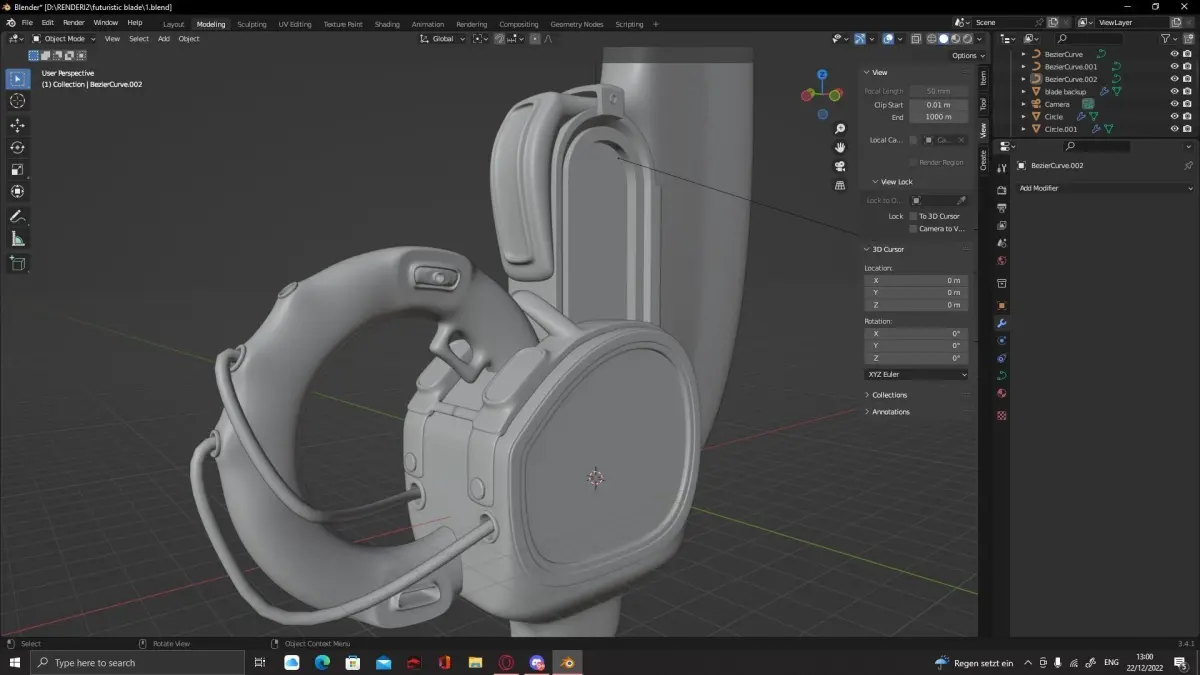
Task: Pin the BezierCurve.002 properties panel
Action: click(x=1188, y=165)
